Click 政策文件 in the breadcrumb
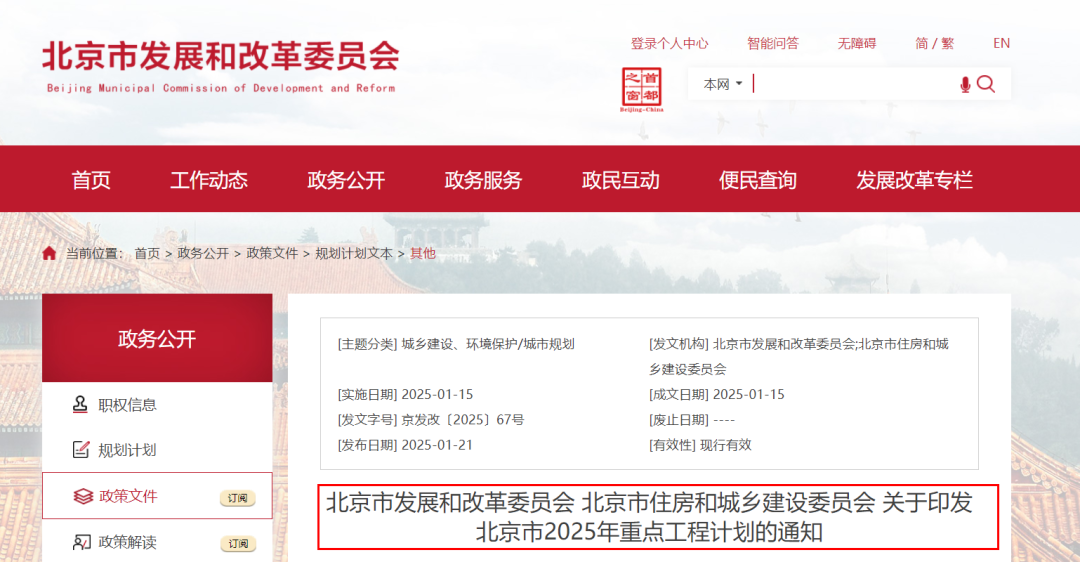 click(272, 253)
